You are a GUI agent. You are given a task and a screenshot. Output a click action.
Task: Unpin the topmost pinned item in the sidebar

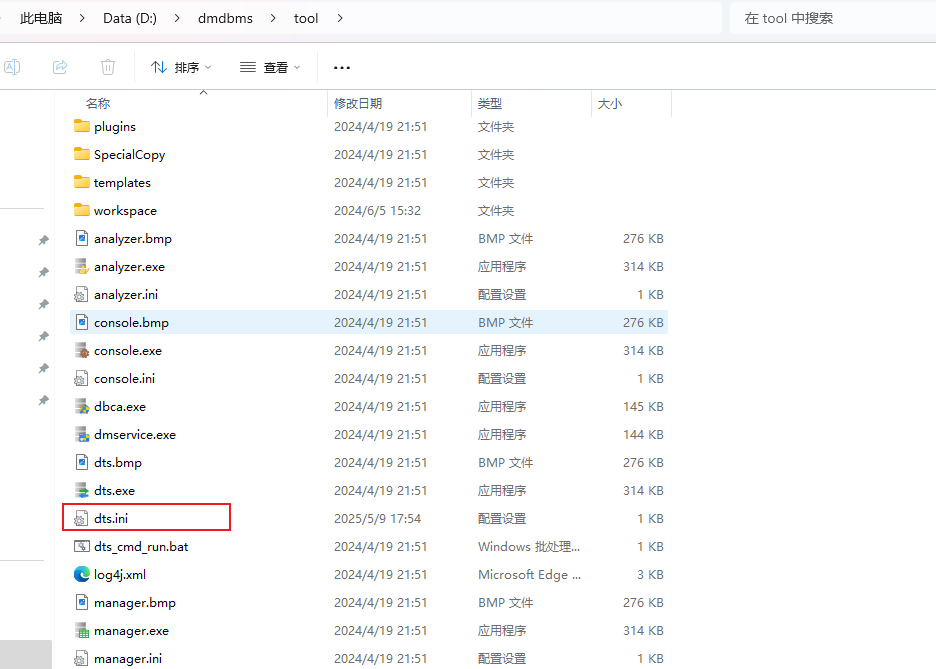point(43,240)
